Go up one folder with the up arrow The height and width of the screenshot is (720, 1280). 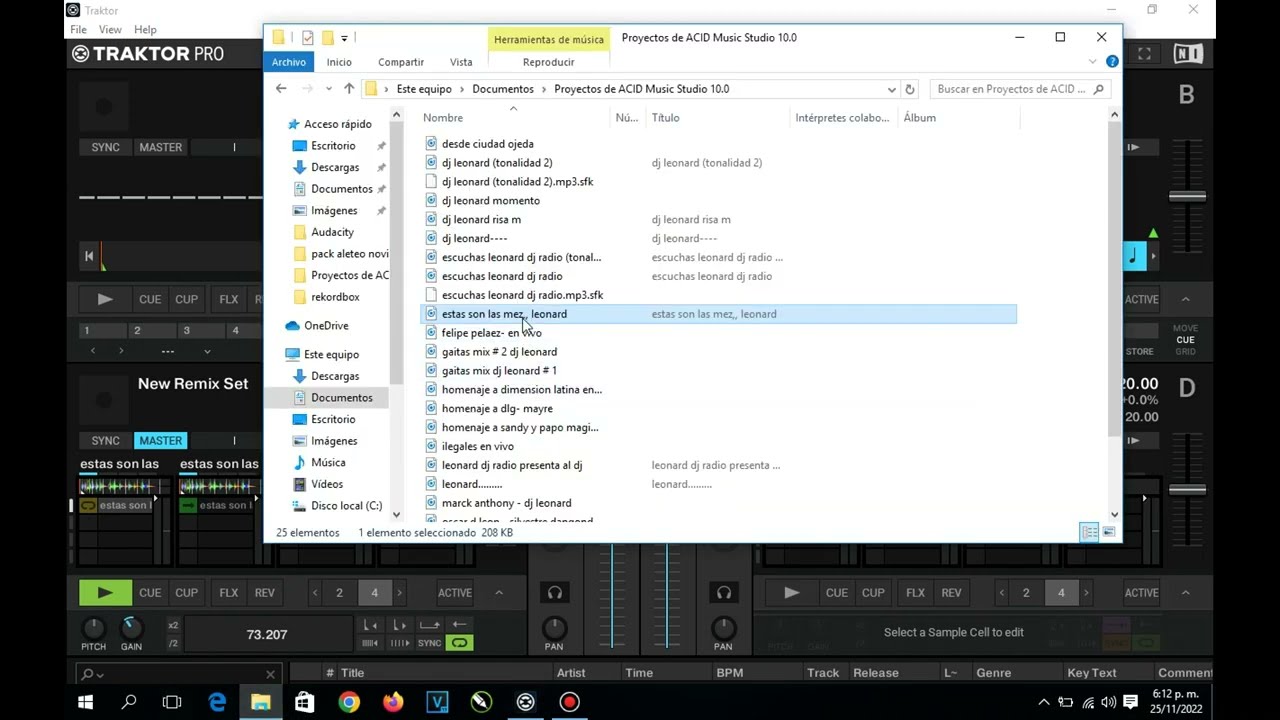click(x=348, y=89)
